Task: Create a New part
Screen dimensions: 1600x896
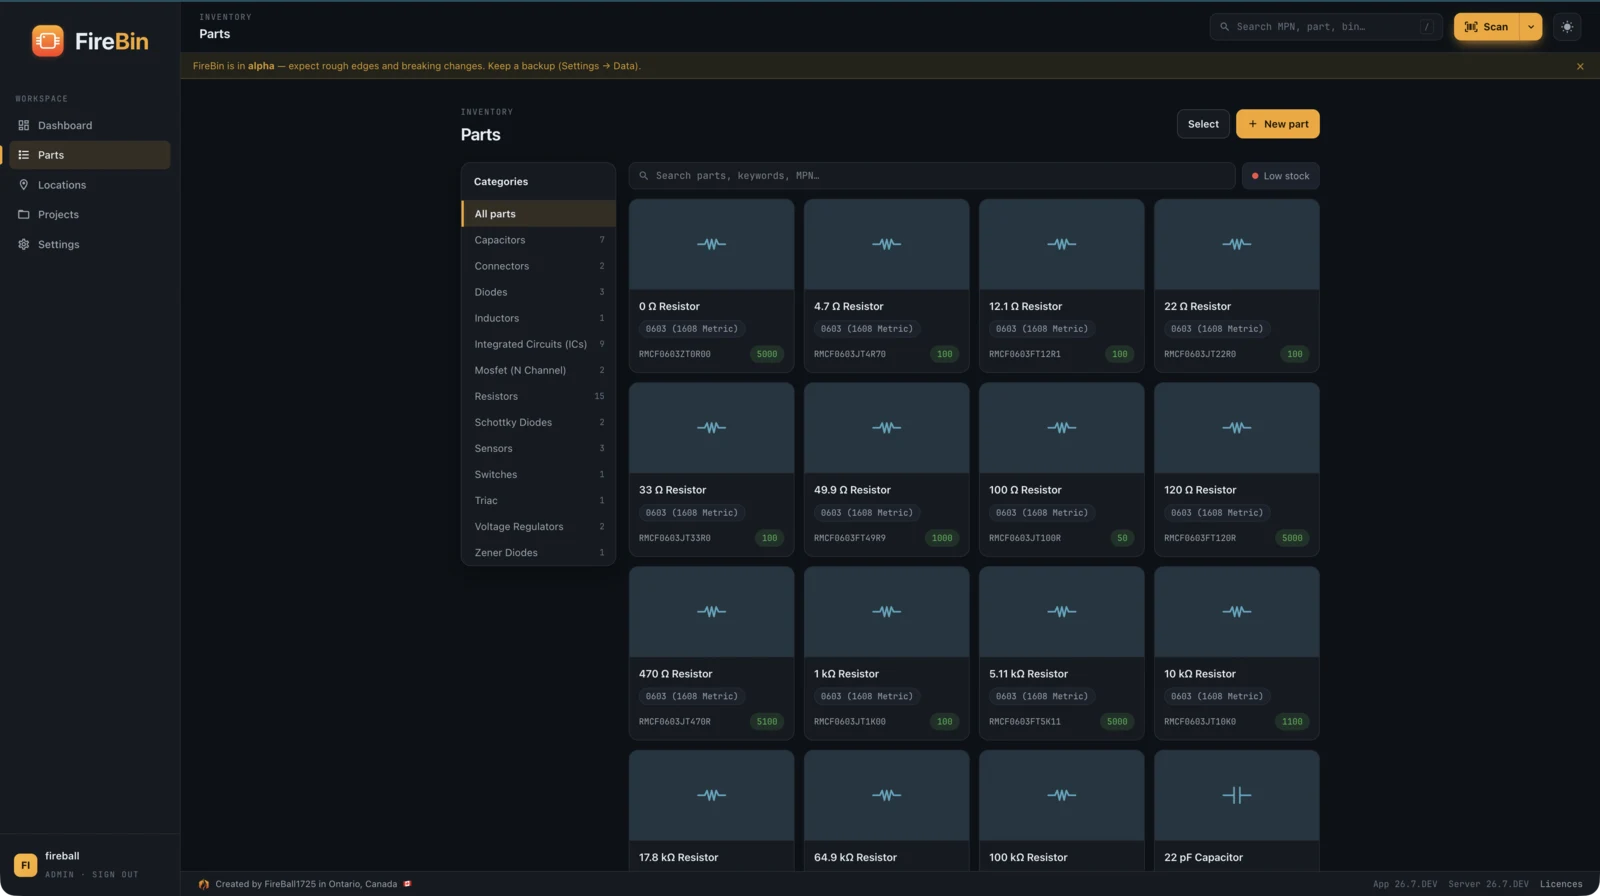Action: (1278, 124)
